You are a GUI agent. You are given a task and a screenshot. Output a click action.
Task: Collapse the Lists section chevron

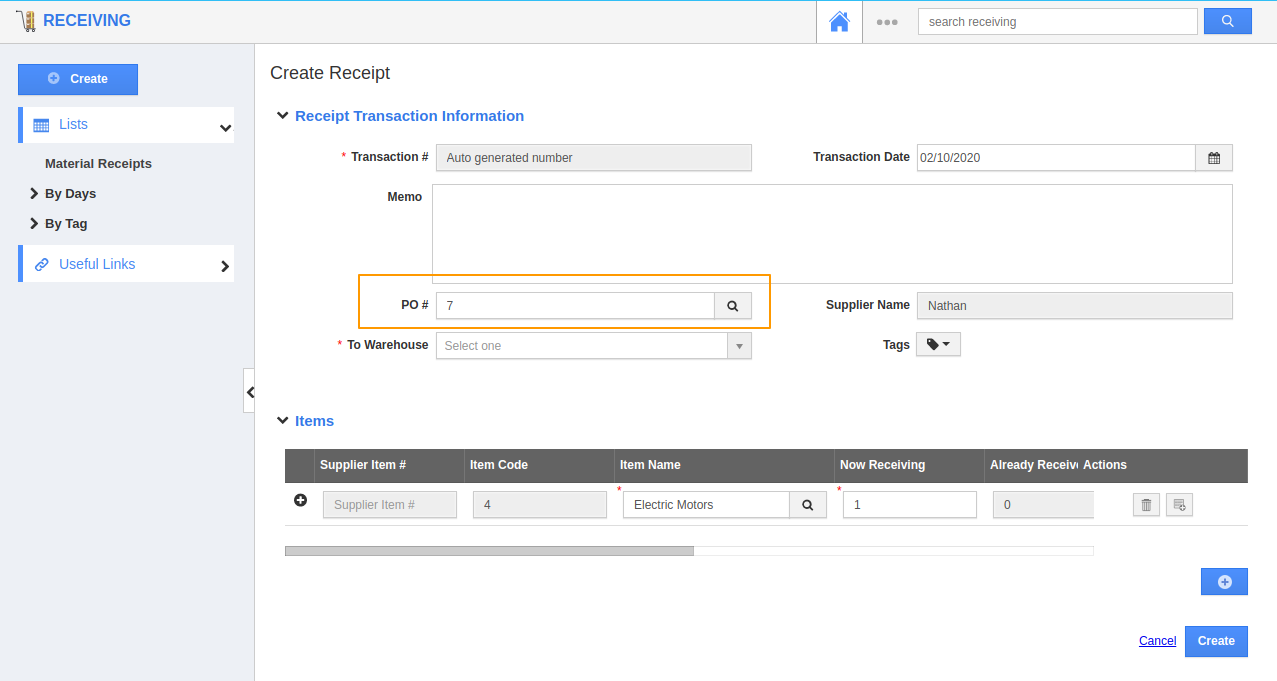pos(226,125)
